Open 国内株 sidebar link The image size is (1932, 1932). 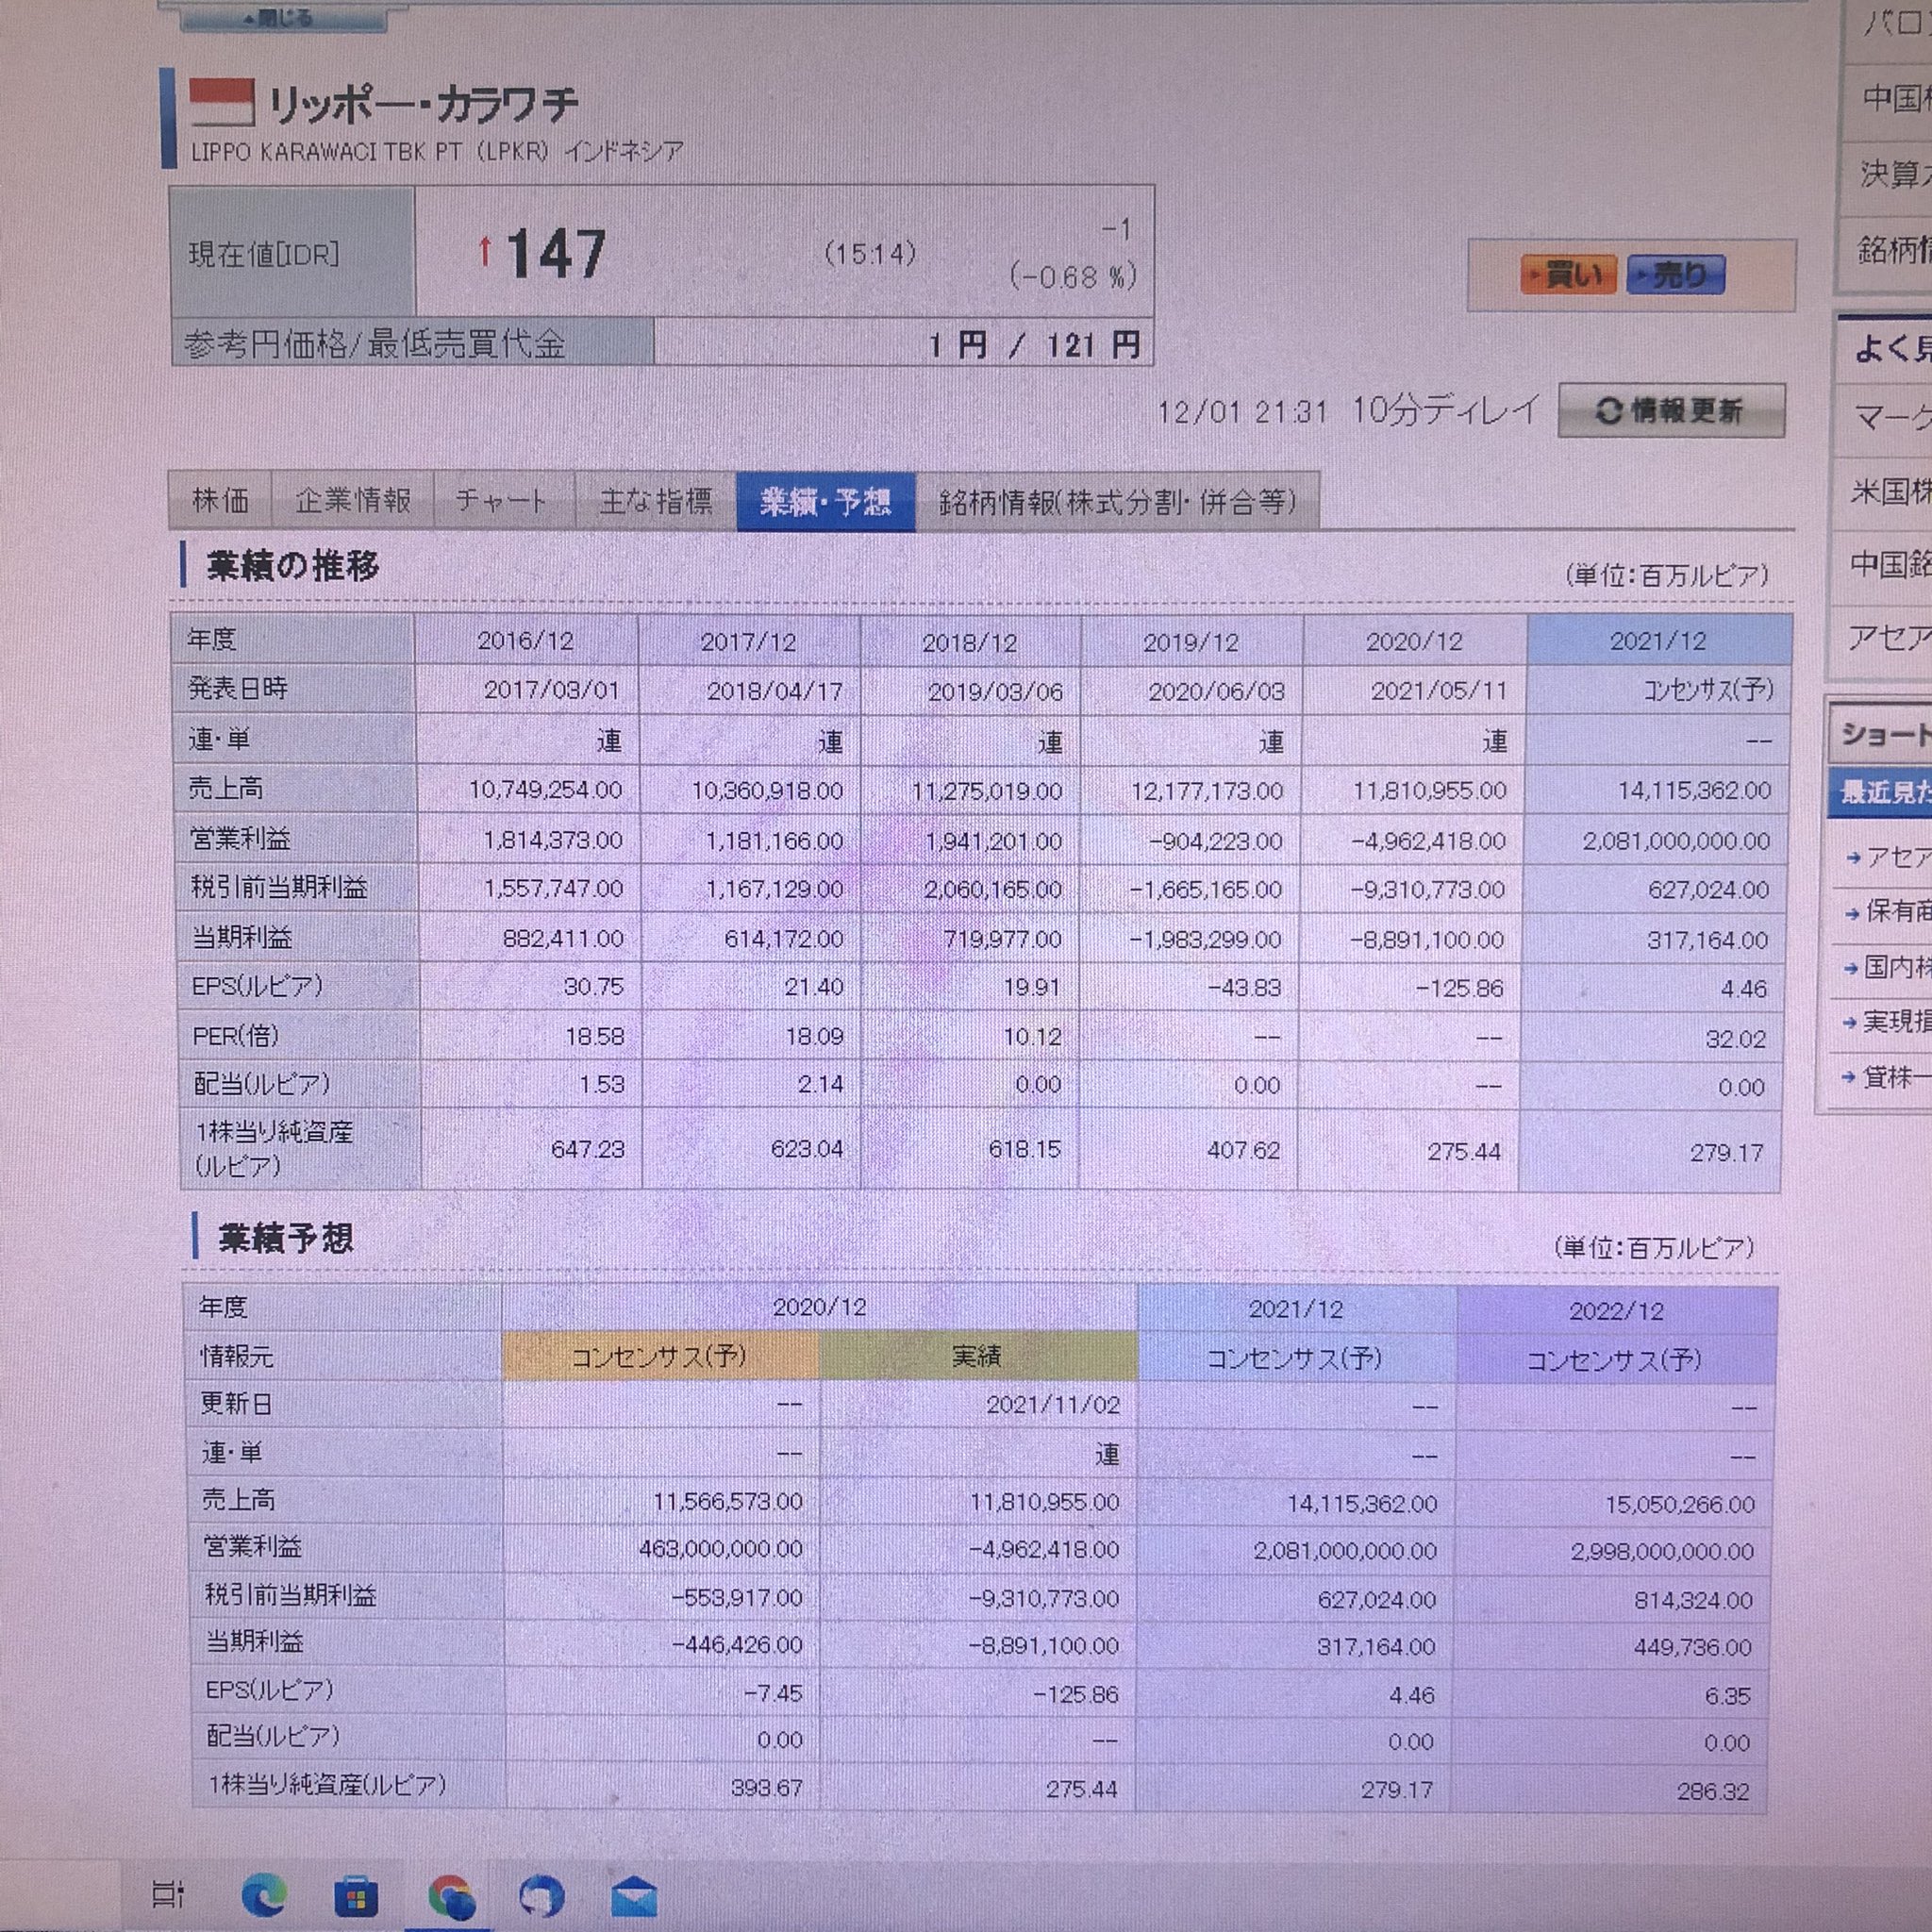coord(1888,967)
